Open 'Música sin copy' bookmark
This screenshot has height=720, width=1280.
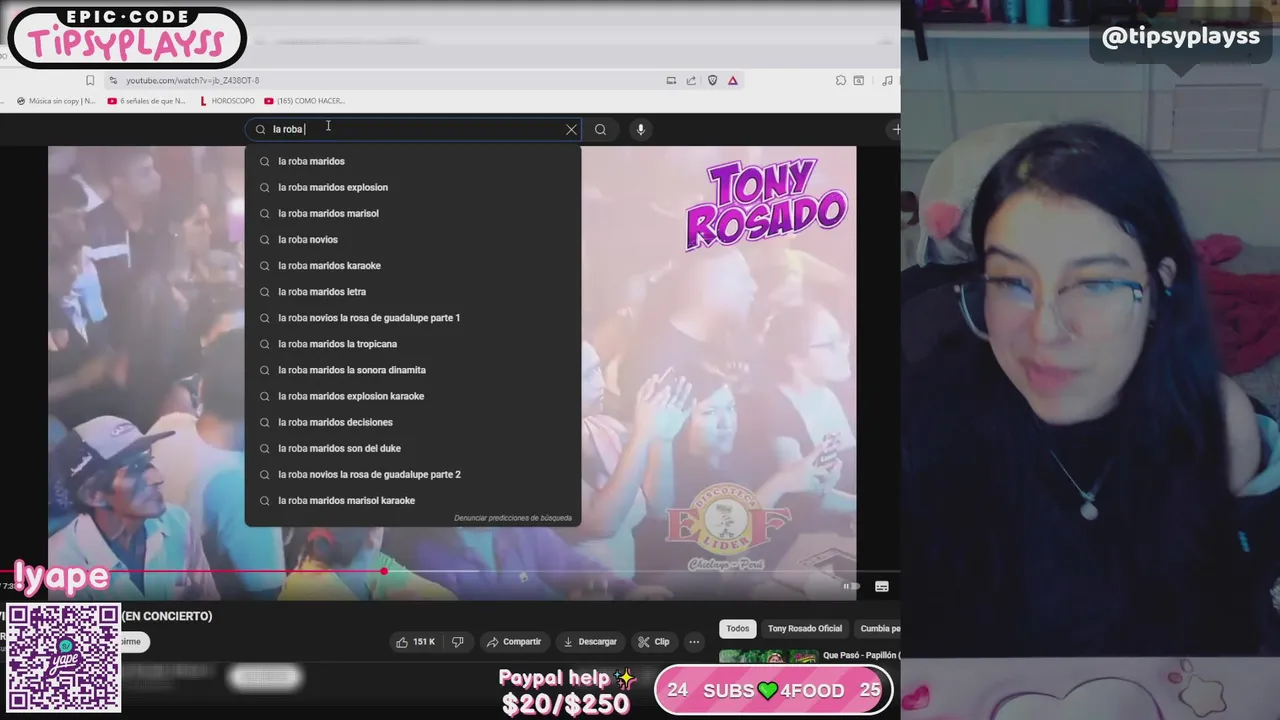point(56,101)
